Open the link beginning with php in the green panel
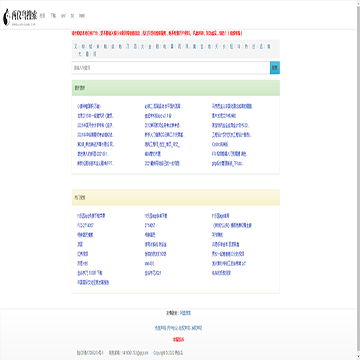360x360 pixels. click(x=228, y=164)
